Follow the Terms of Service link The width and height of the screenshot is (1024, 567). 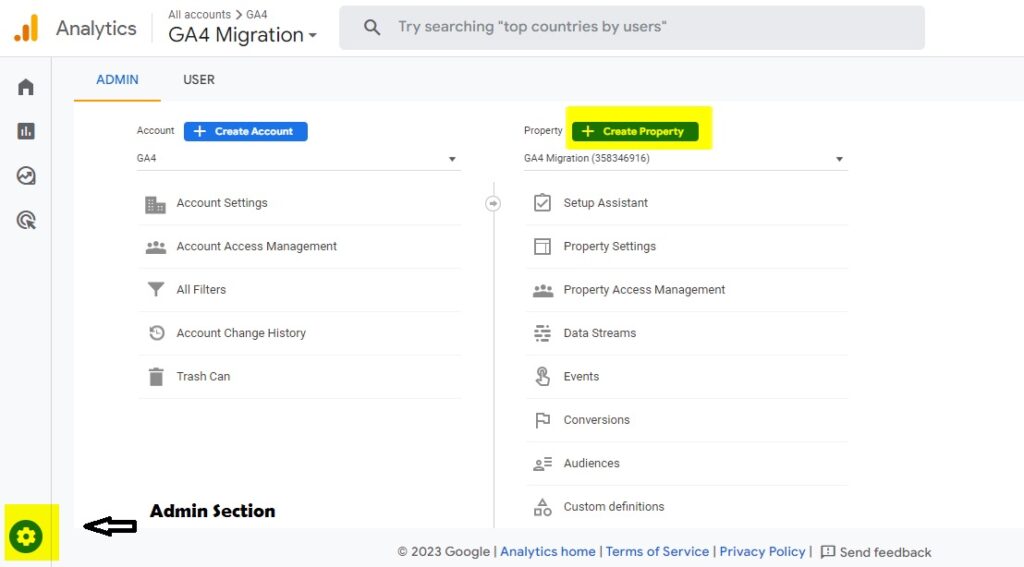coord(657,551)
